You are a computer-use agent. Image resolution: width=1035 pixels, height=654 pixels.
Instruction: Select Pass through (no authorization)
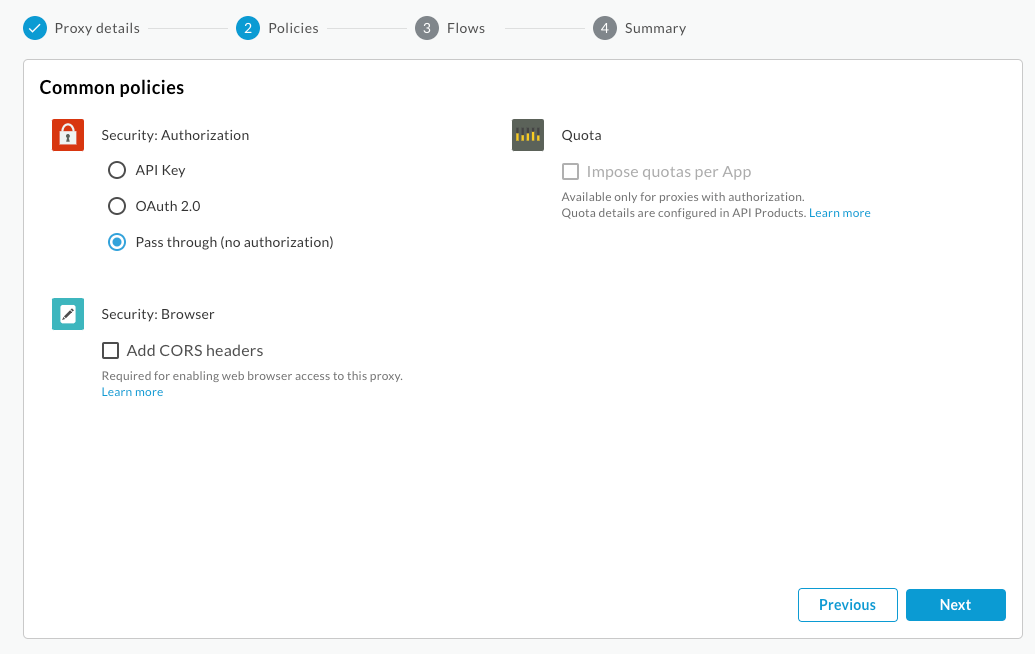coord(116,242)
